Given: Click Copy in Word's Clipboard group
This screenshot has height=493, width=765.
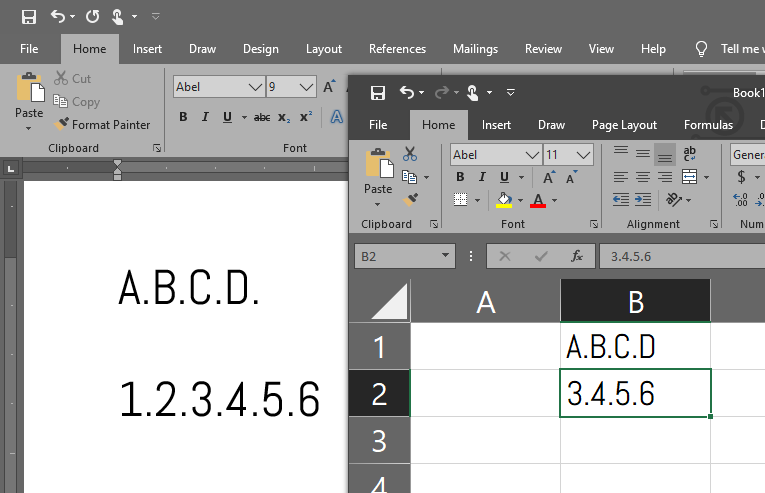Looking at the screenshot, I should pos(77,102).
